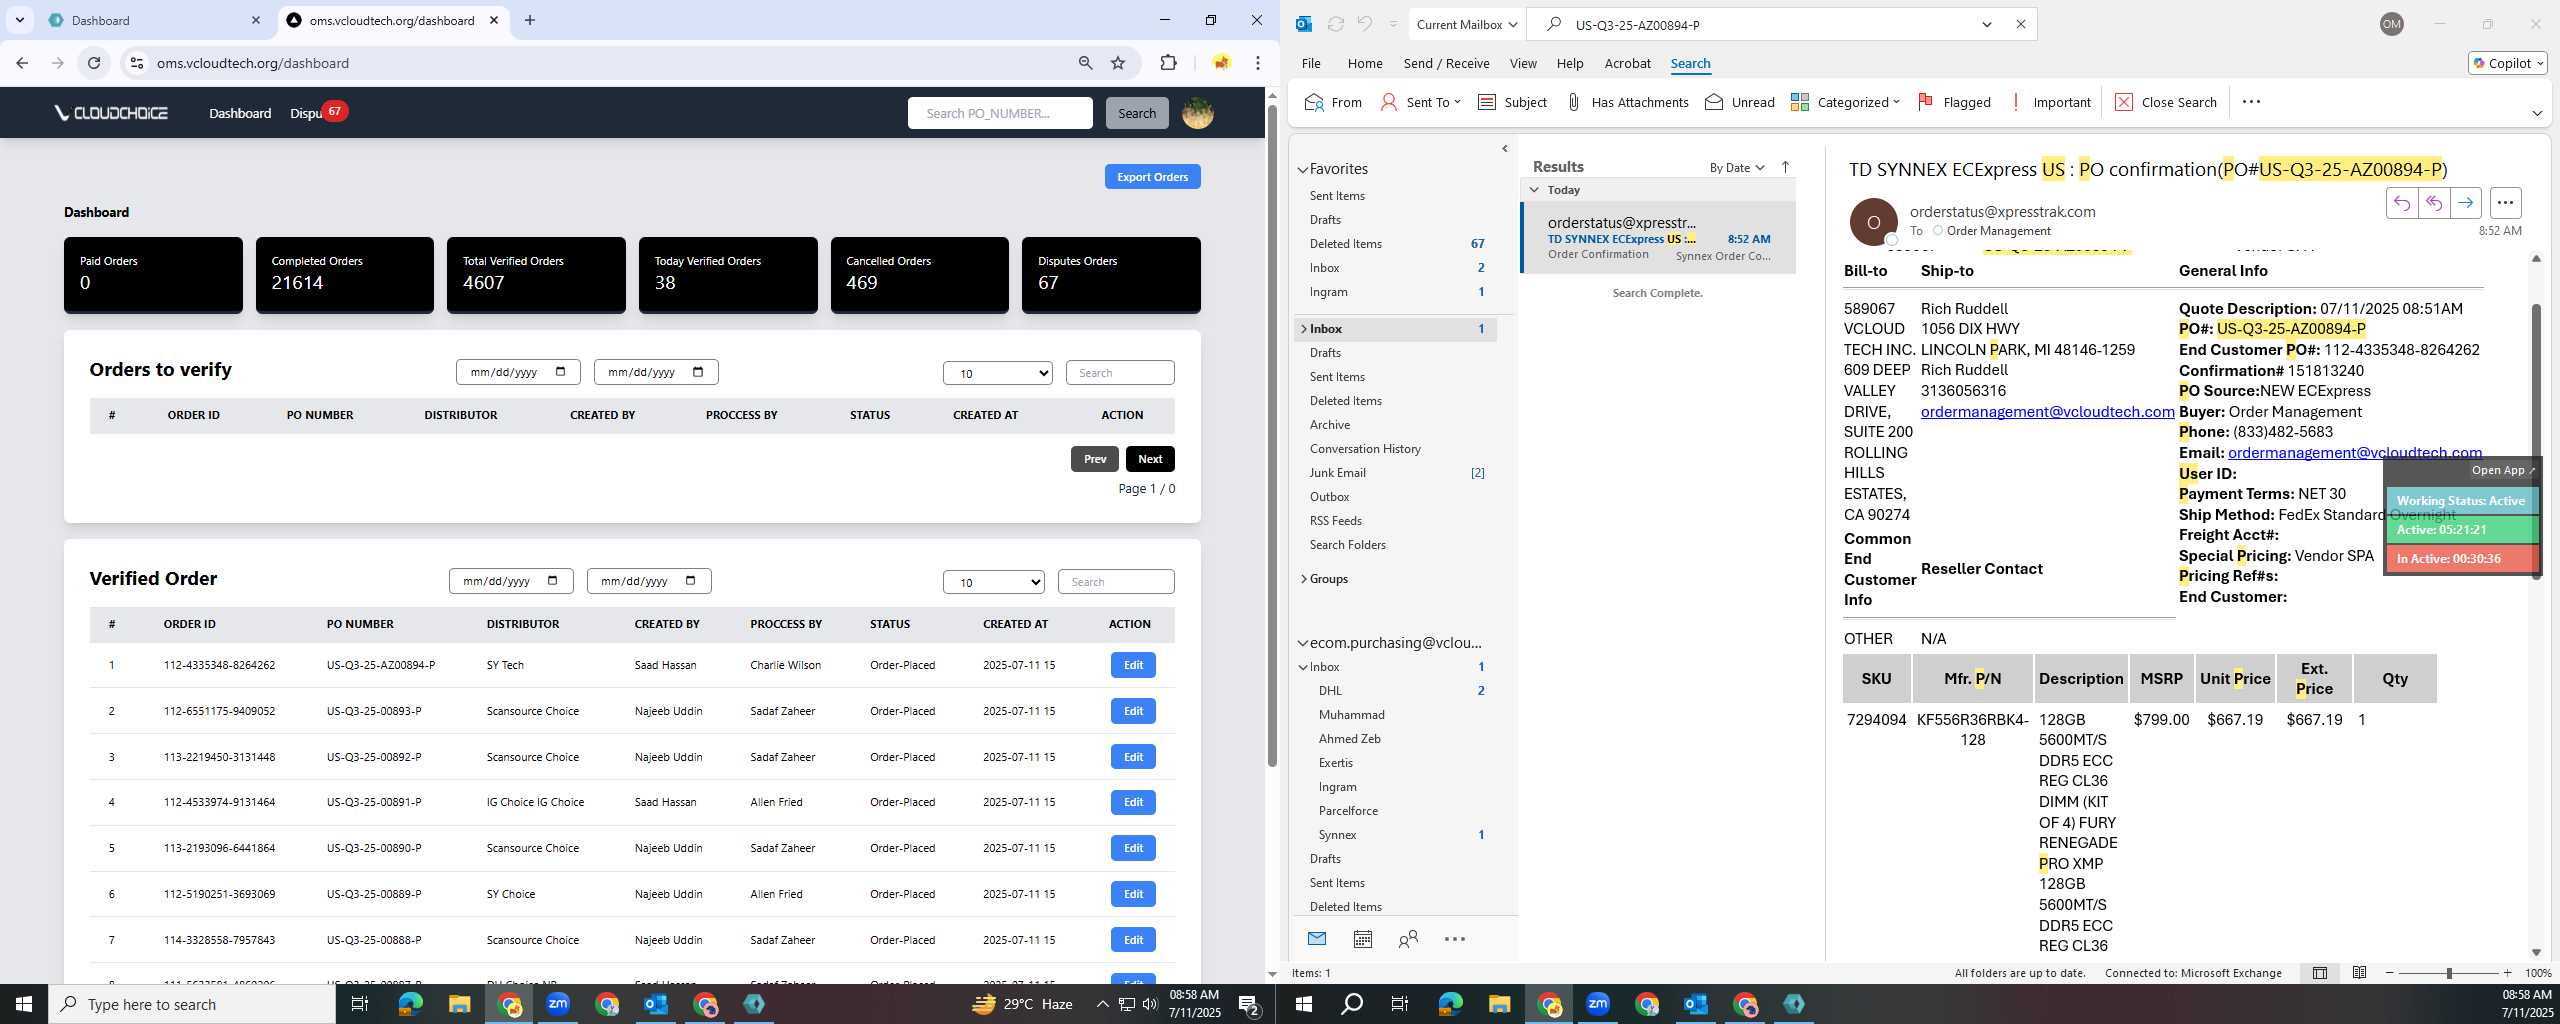Image resolution: width=2560 pixels, height=1024 pixels.
Task: Open Outlook People view icon
Action: 1408,938
